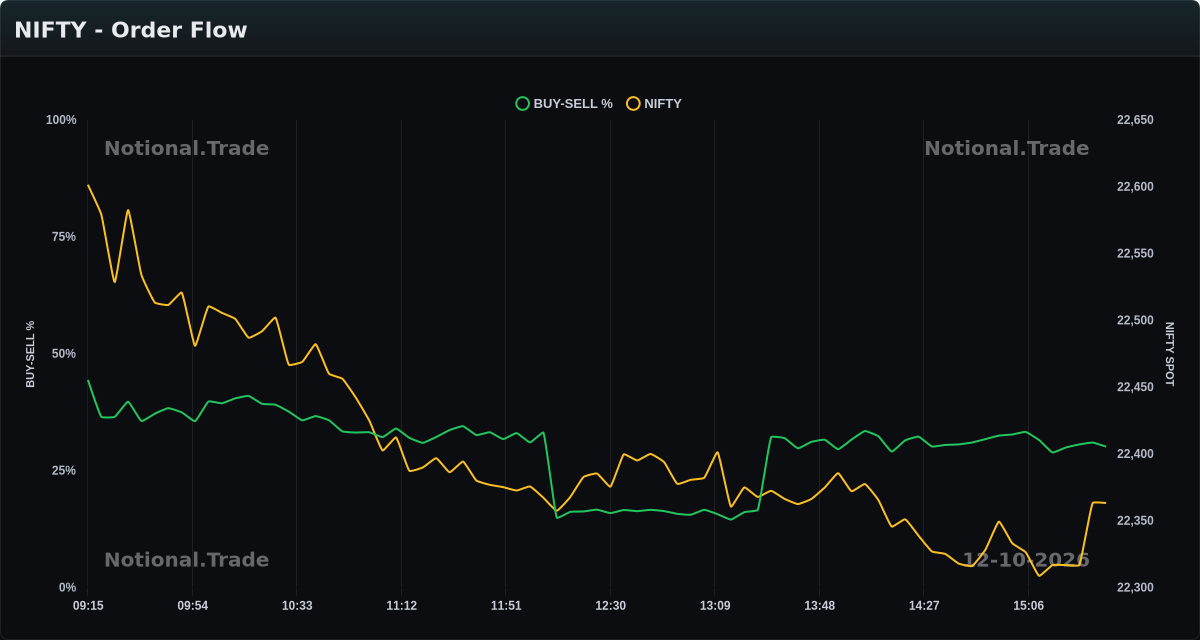Screen dimensions: 1200x640
Task: Click the 0% left axis label
Action: pyautogui.click(x=67, y=588)
